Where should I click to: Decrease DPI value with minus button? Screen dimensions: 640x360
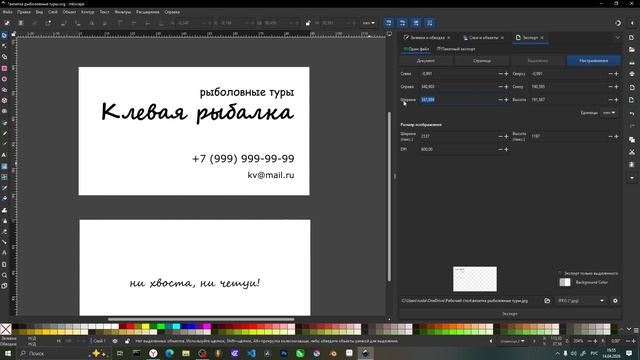(x=500, y=149)
